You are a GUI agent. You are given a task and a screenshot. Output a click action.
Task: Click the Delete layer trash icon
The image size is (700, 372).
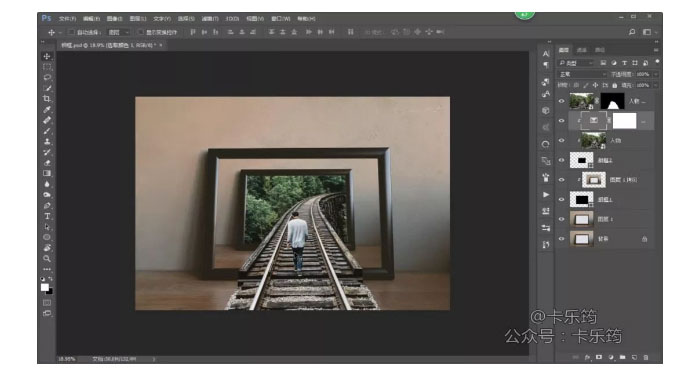pyautogui.click(x=646, y=357)
